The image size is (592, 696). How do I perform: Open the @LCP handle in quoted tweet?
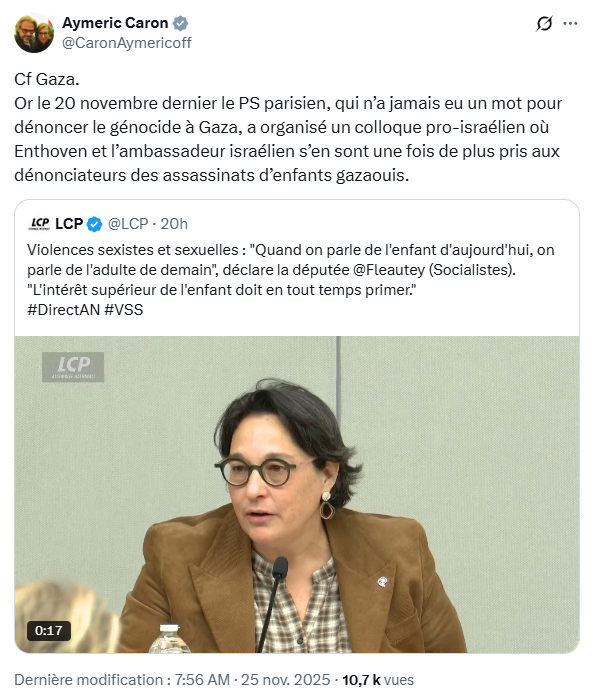coord(128,224)
